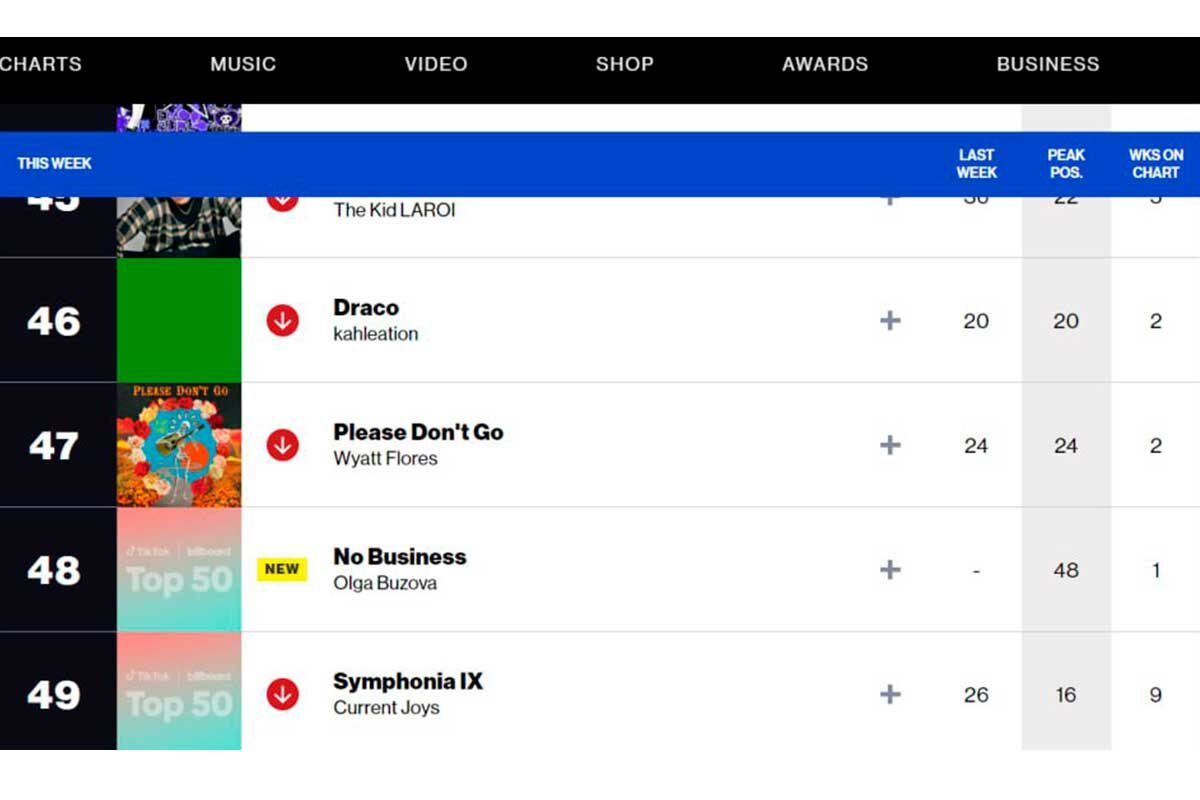
Task: Open the CHARTS menu
Action: (41, 63)
